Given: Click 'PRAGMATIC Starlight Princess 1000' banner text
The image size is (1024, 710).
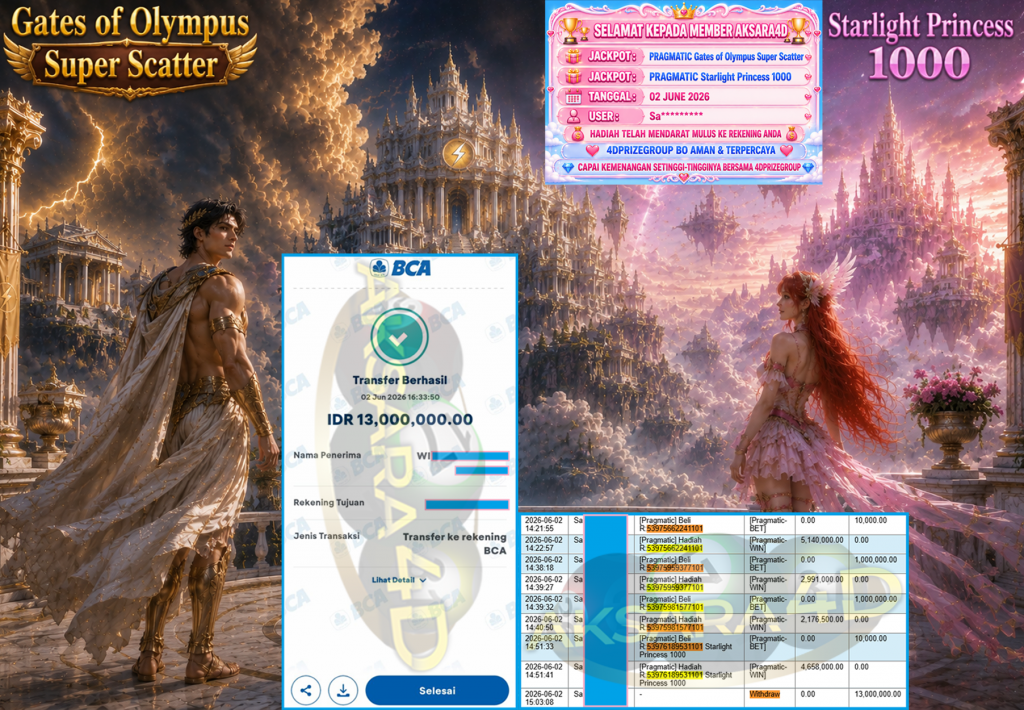Looking at the screenshot, I should tap(720, 77).
